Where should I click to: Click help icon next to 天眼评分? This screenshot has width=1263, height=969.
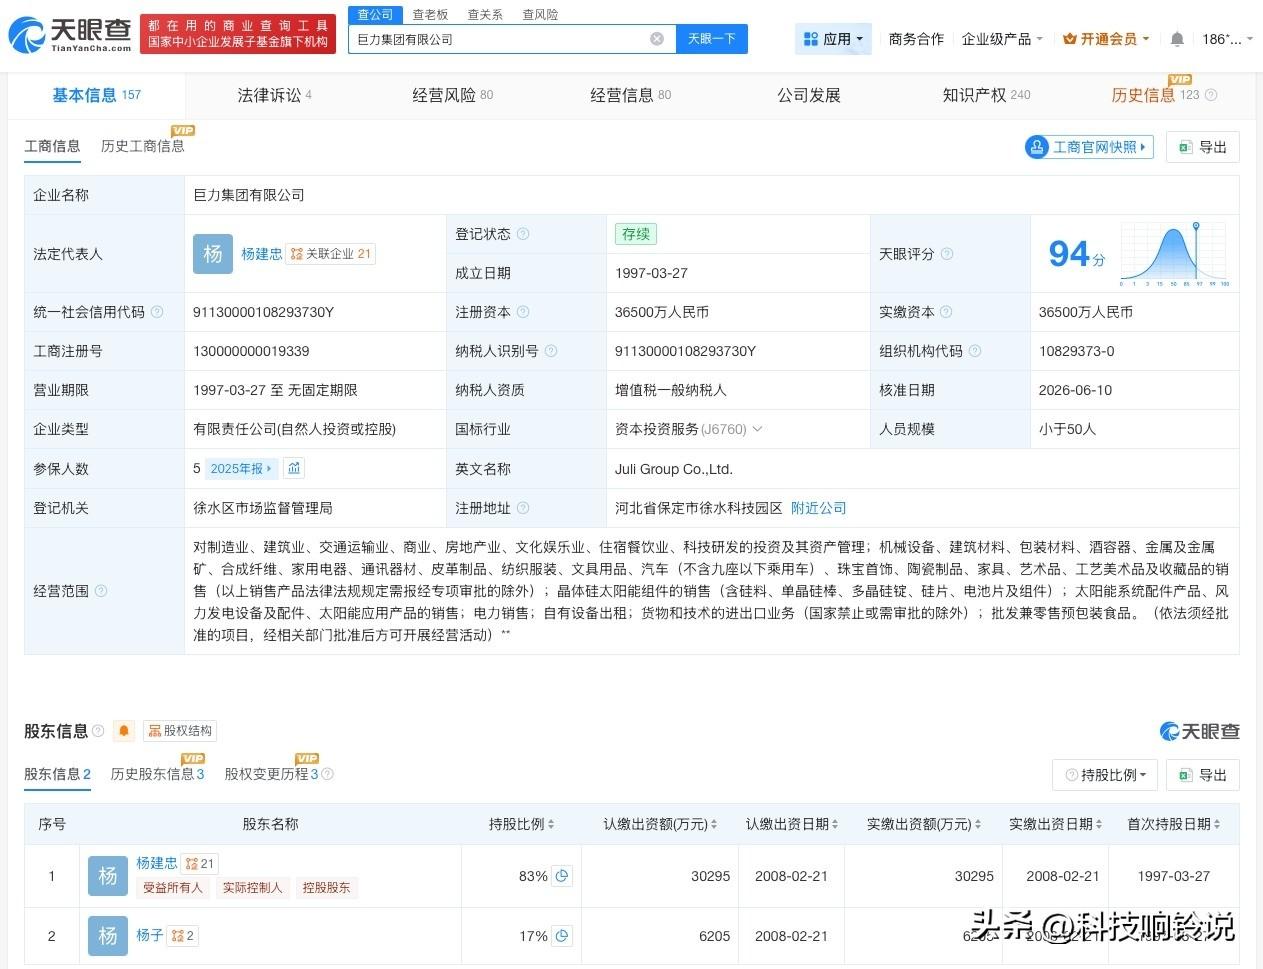pyautogui.click(x=947, y=254)
